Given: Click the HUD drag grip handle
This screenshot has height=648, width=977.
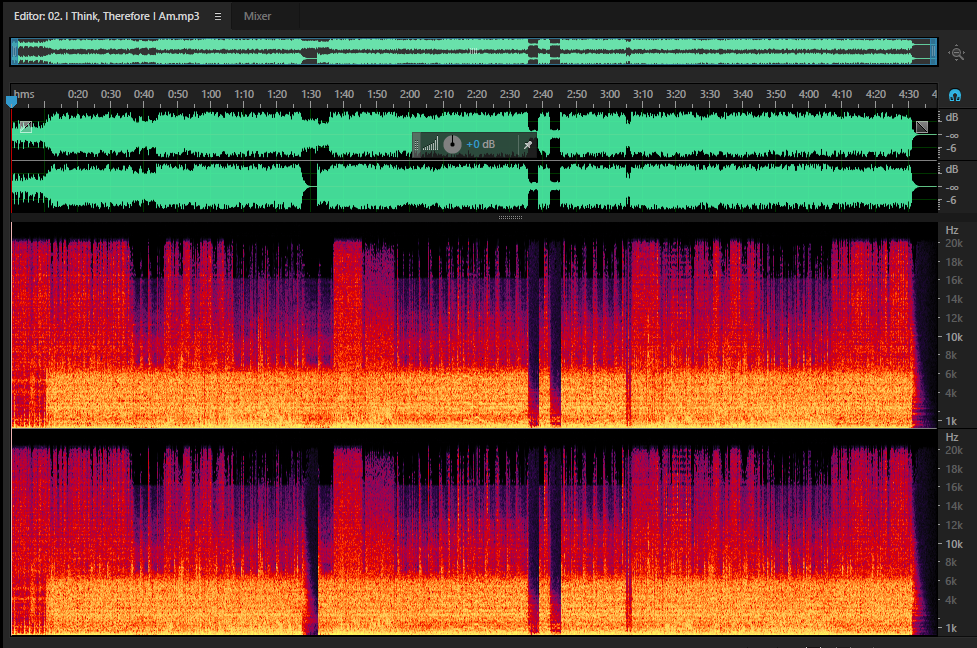Looking at the screenshot, I should 417,145.
